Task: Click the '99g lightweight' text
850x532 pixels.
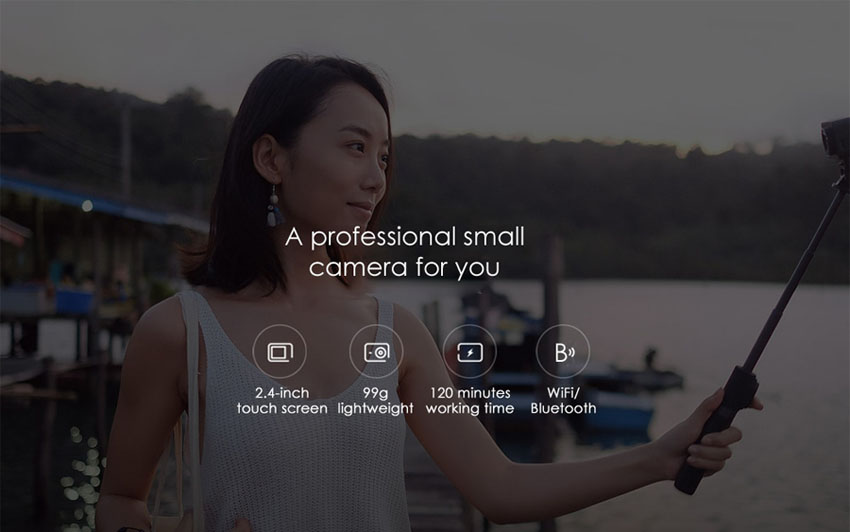Action: [x=375, y=401]
